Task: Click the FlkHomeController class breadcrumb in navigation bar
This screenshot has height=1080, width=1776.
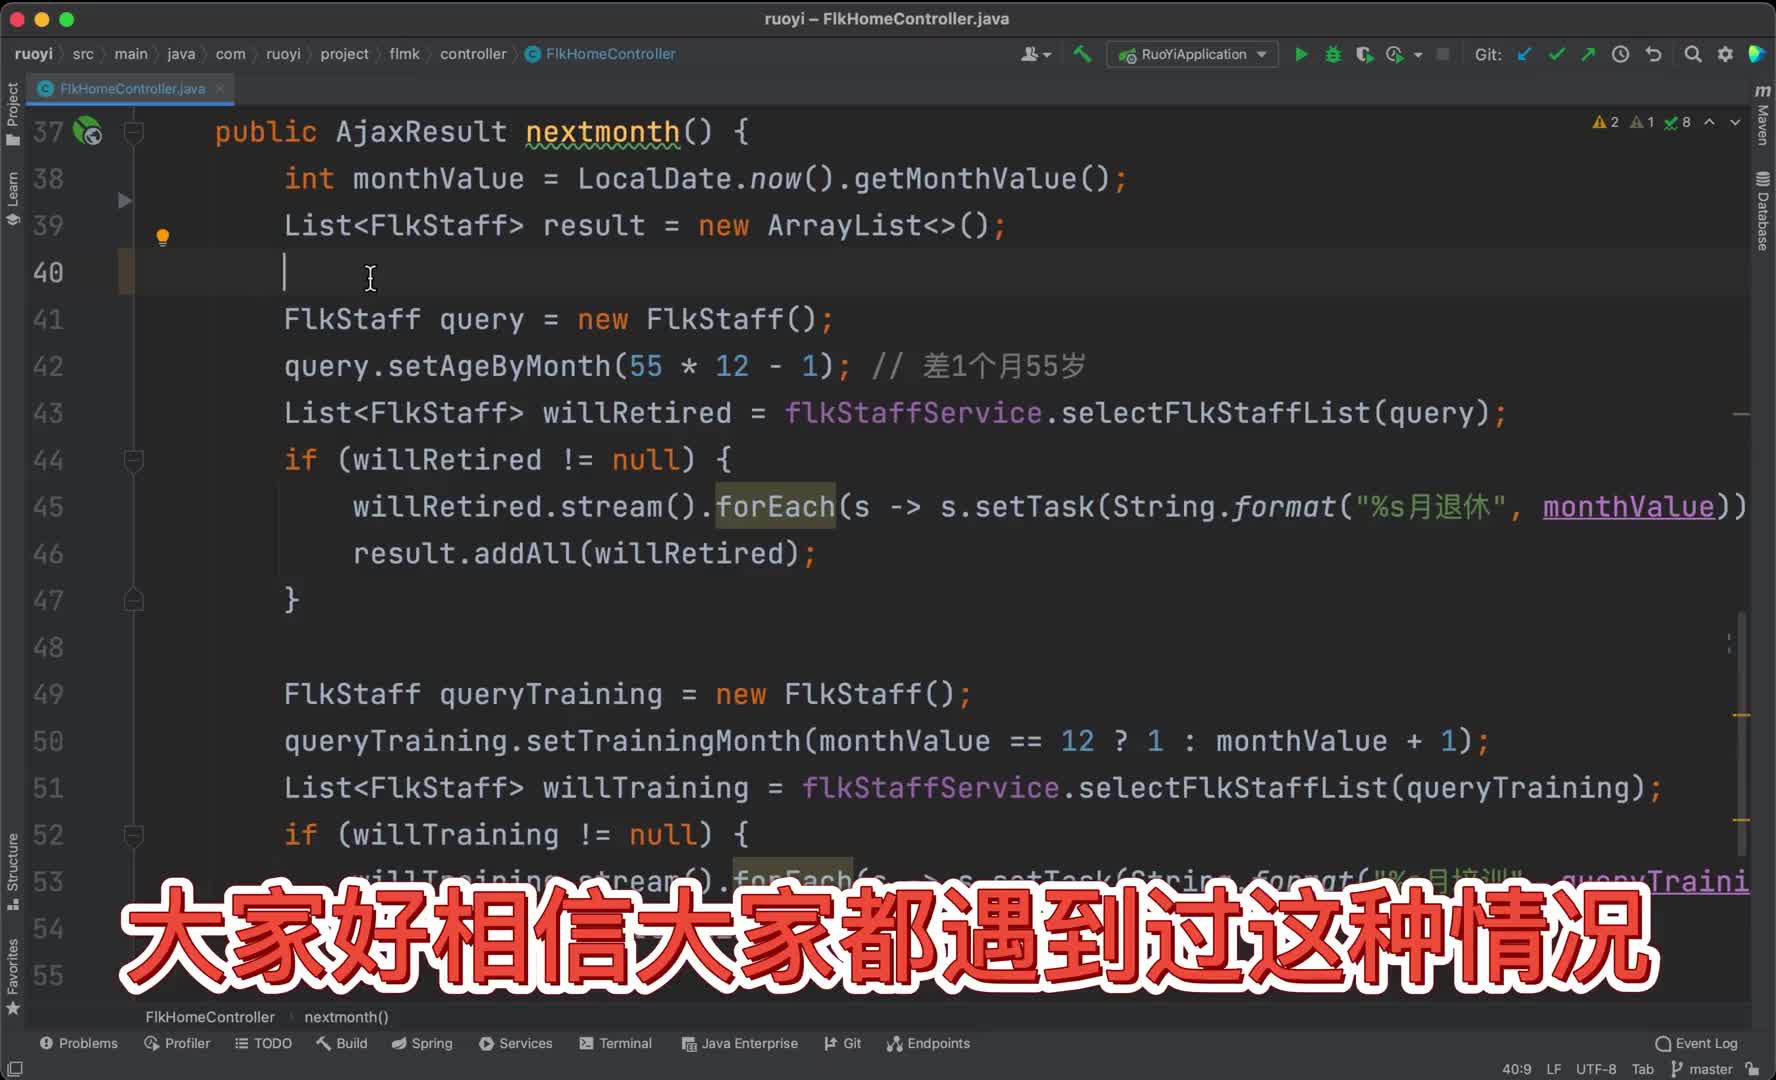Action: [x=600, y=54]
